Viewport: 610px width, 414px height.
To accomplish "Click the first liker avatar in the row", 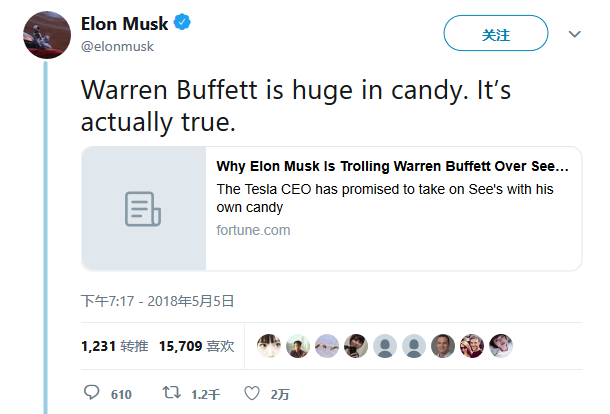I will tap(268, 346).
